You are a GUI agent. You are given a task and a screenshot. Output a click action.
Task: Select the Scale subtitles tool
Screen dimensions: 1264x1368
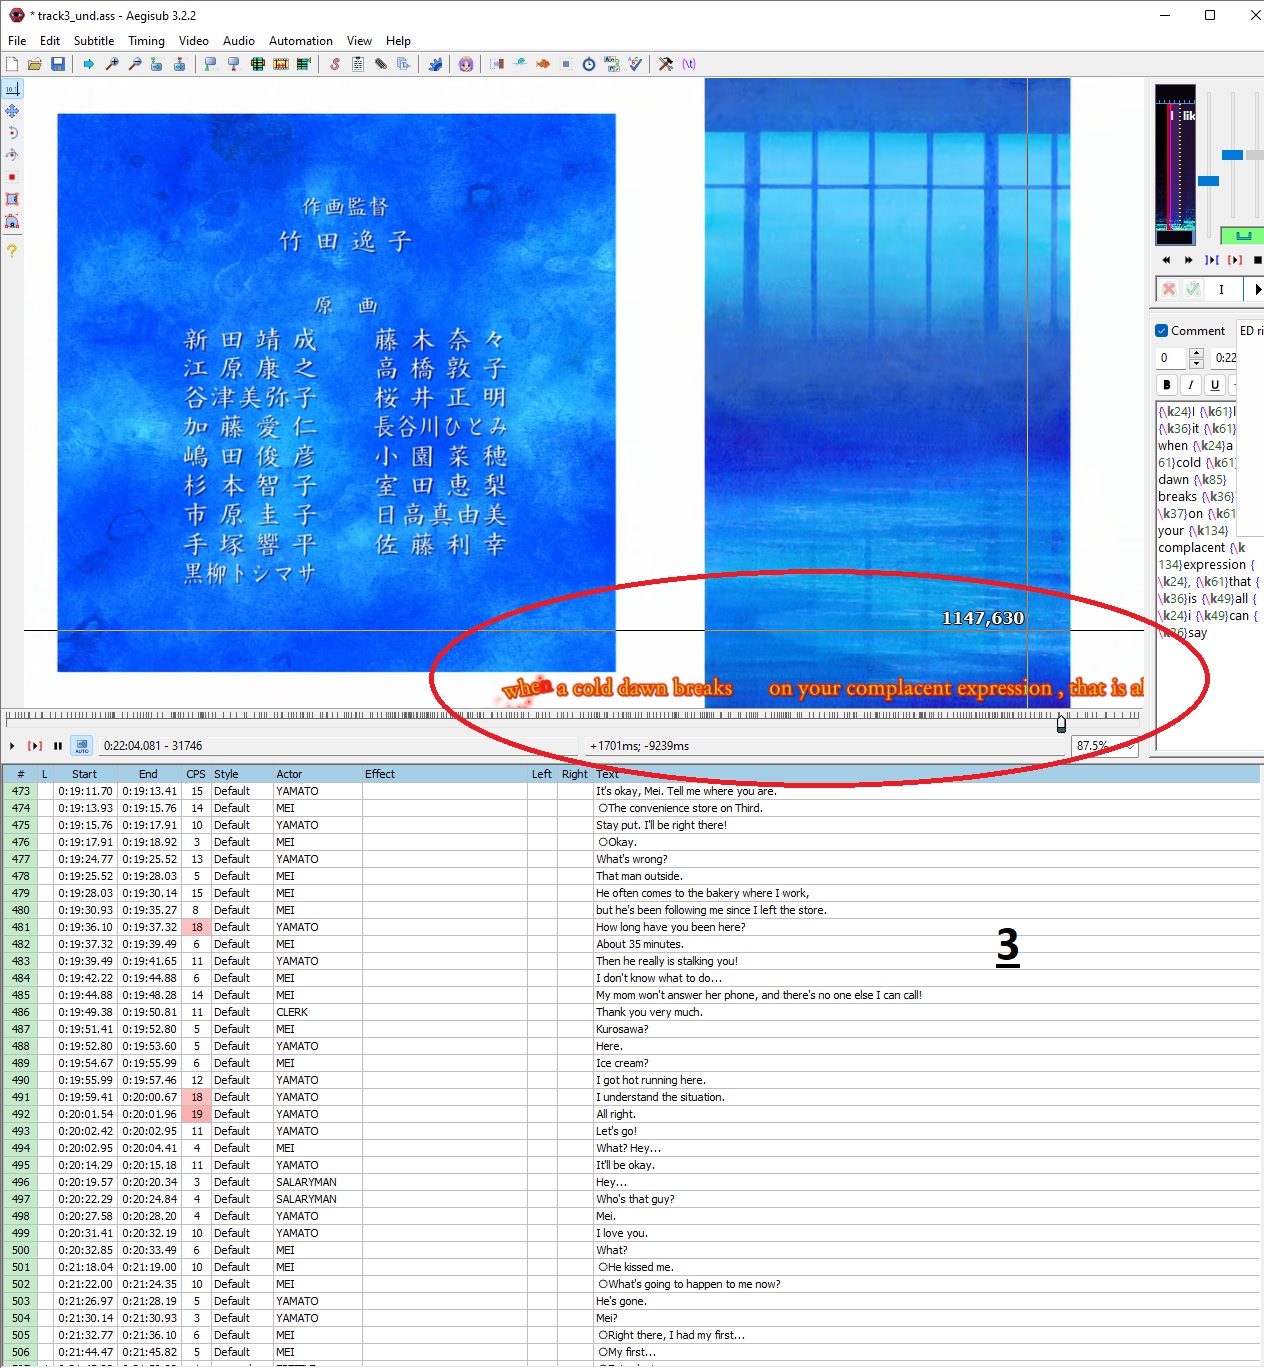tap(12, 177)
